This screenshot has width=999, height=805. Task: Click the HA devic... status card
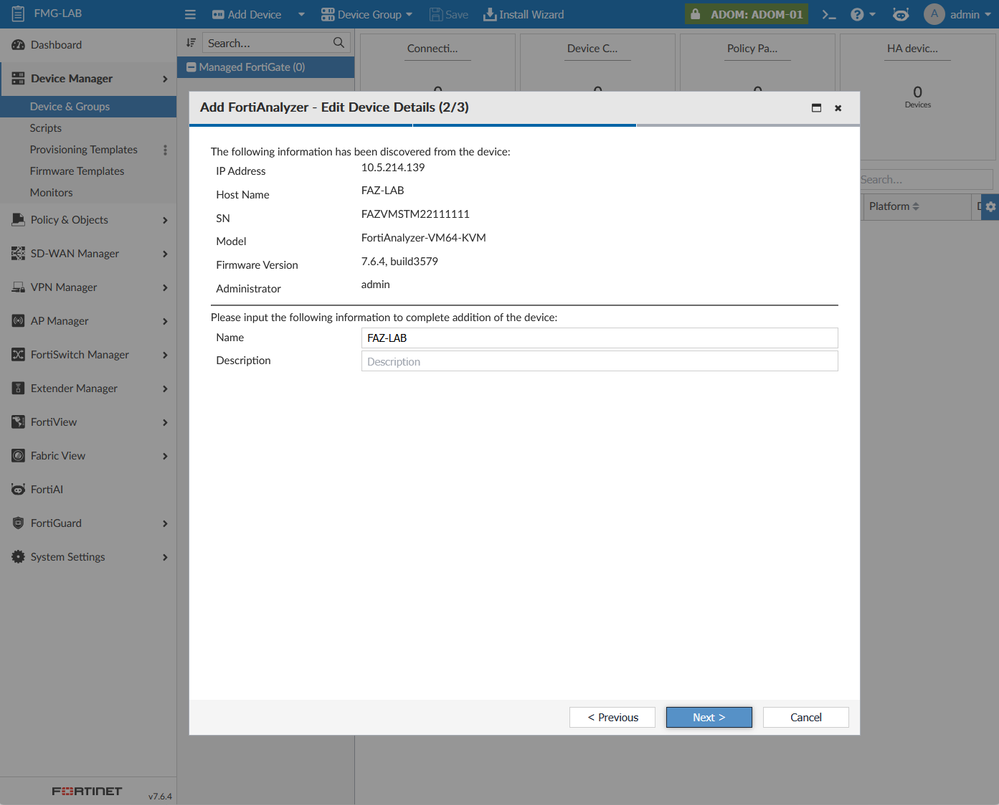click(x=917, y=96)
